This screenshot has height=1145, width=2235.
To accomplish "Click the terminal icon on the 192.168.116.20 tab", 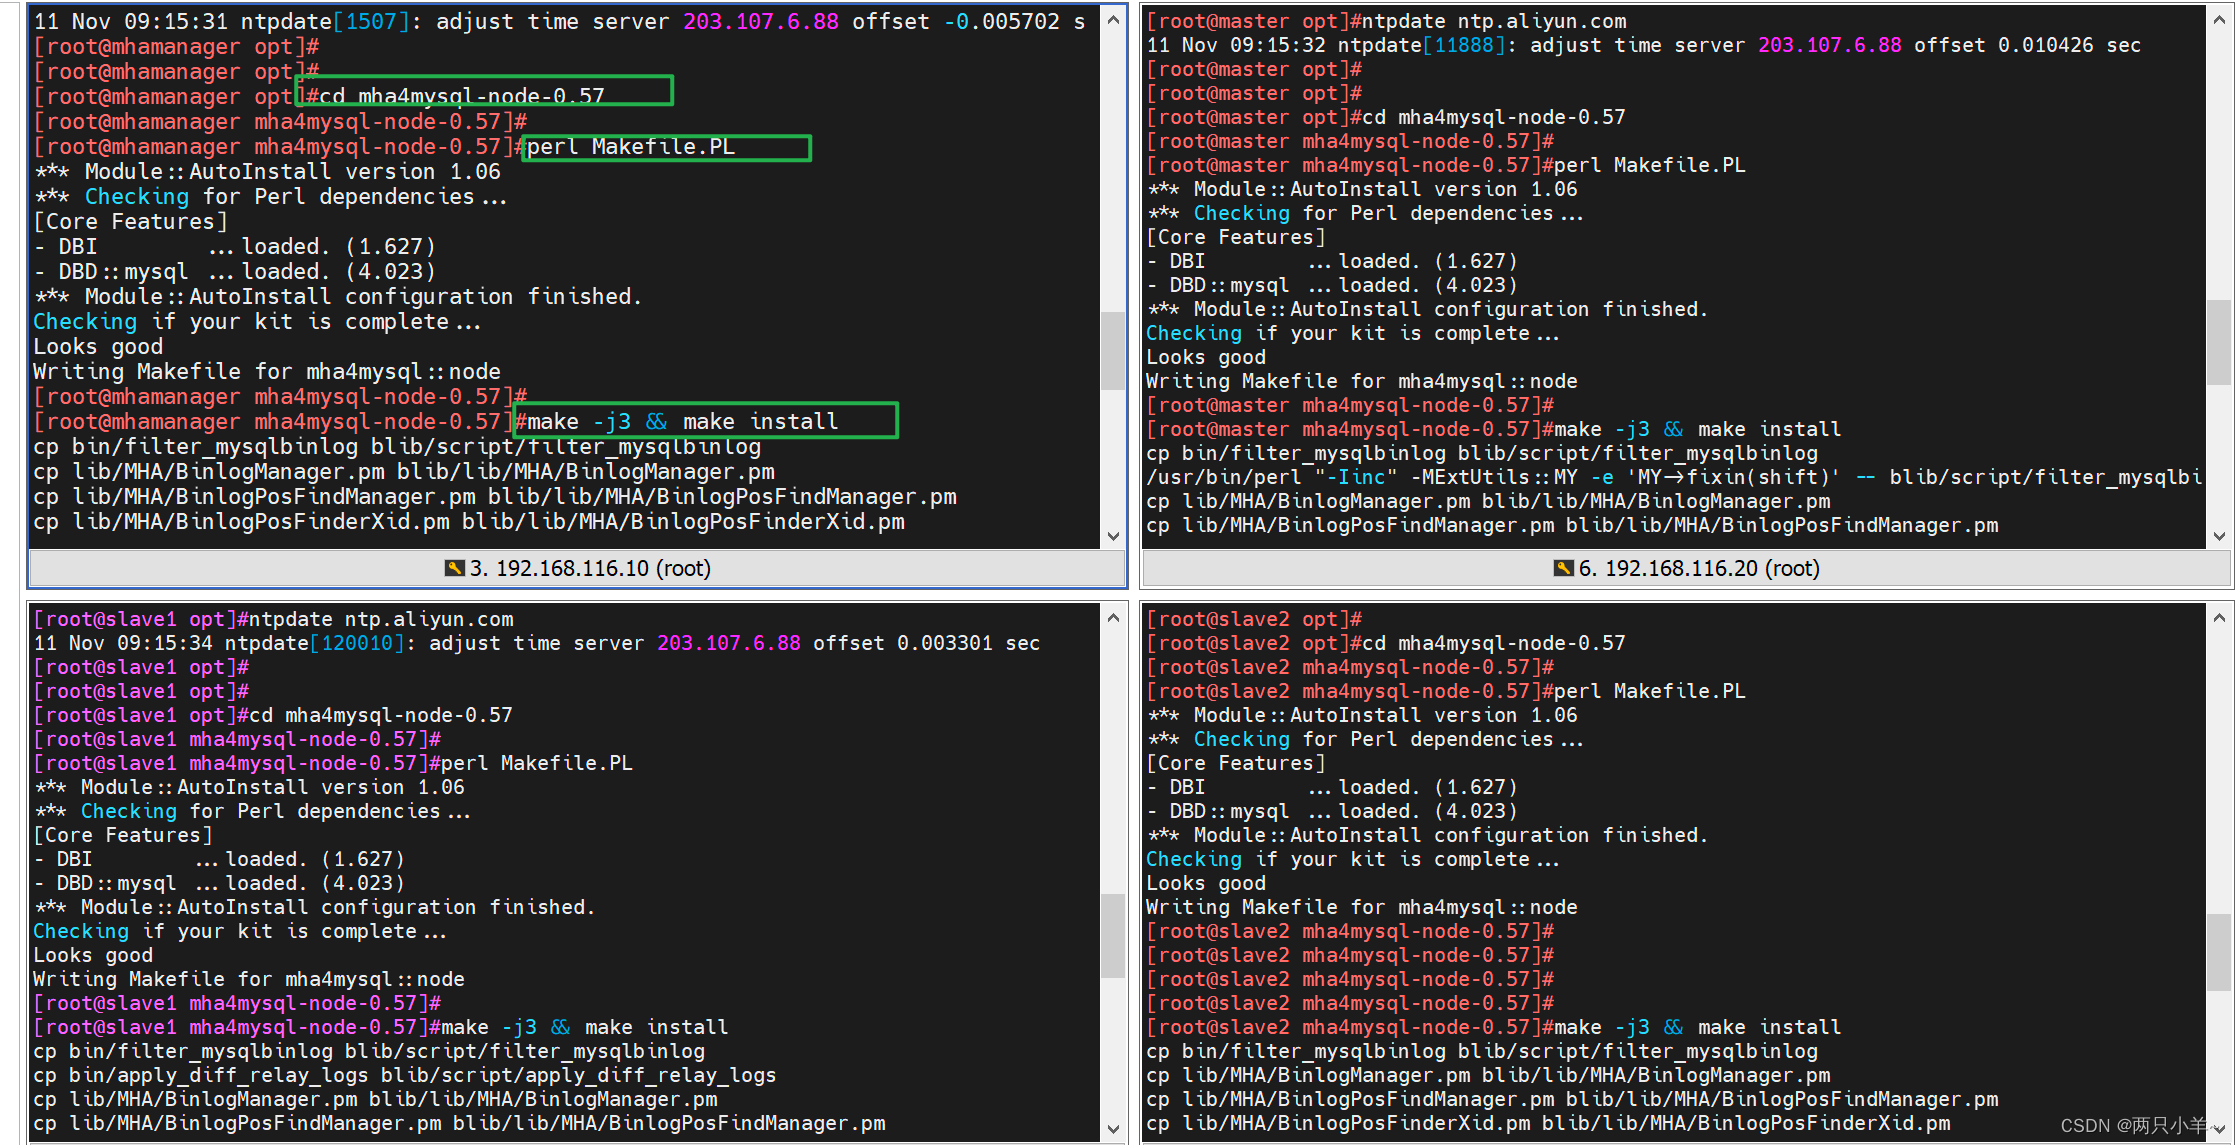I will pos(1564,568).
